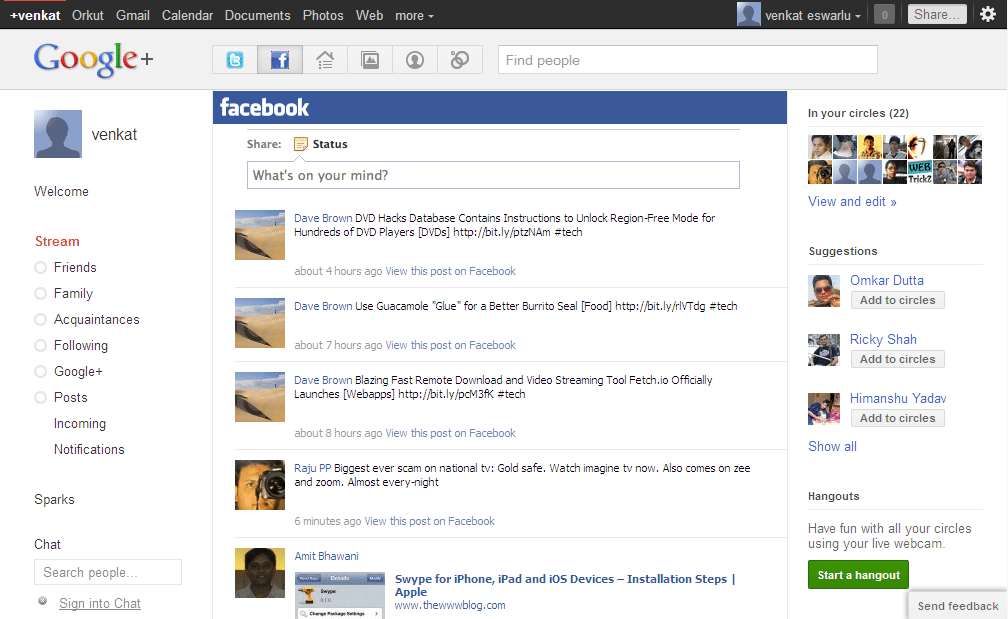Click the chat status icon beside Sign into Chat
Viewport: 1008px width, 619px height.
(x=42, y=601)
